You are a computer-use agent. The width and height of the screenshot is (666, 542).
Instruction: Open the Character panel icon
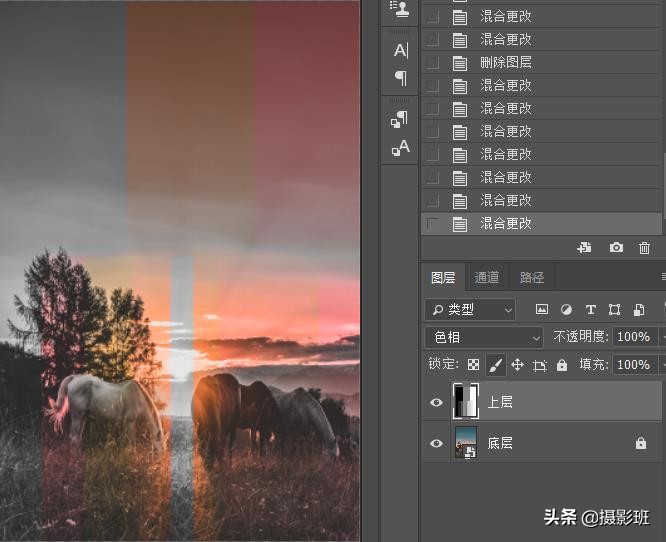click(x=401, y=51)
